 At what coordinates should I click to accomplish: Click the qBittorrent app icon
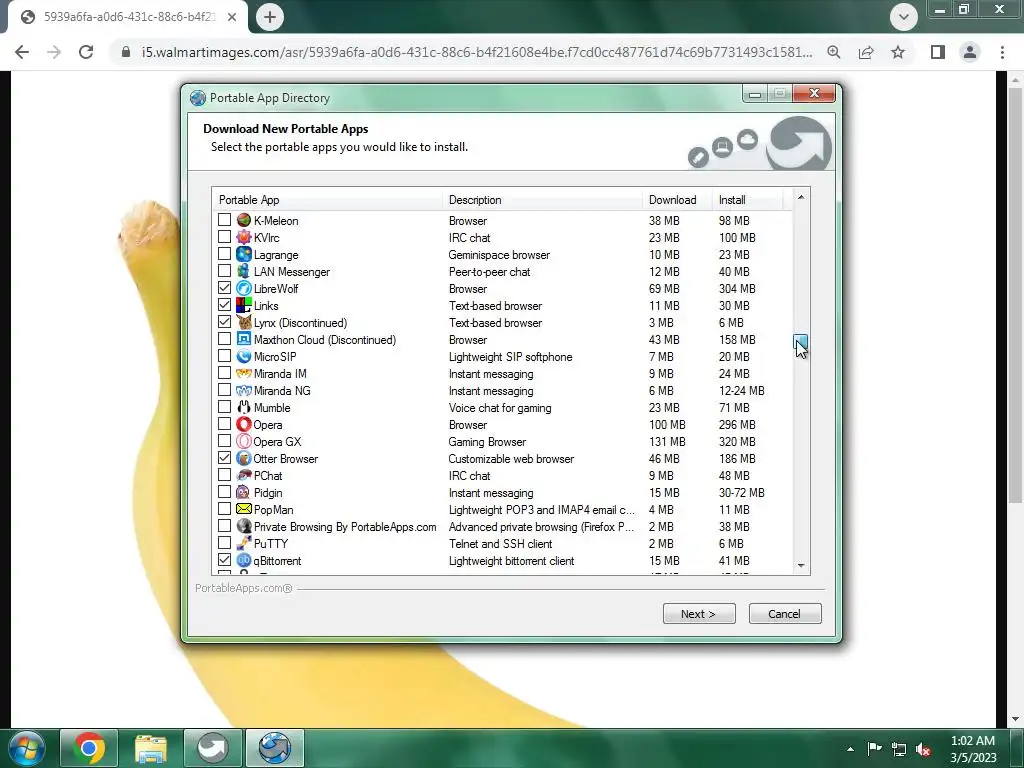click(x=244, y=560)
